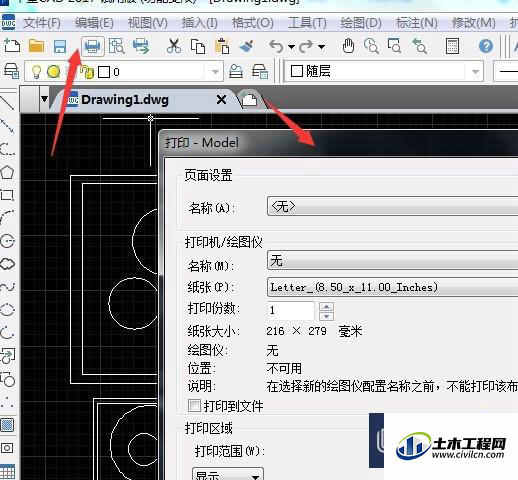Toggle layer 0 freeze sun icon
The image size is (518, 480).
tap(53, 71)
